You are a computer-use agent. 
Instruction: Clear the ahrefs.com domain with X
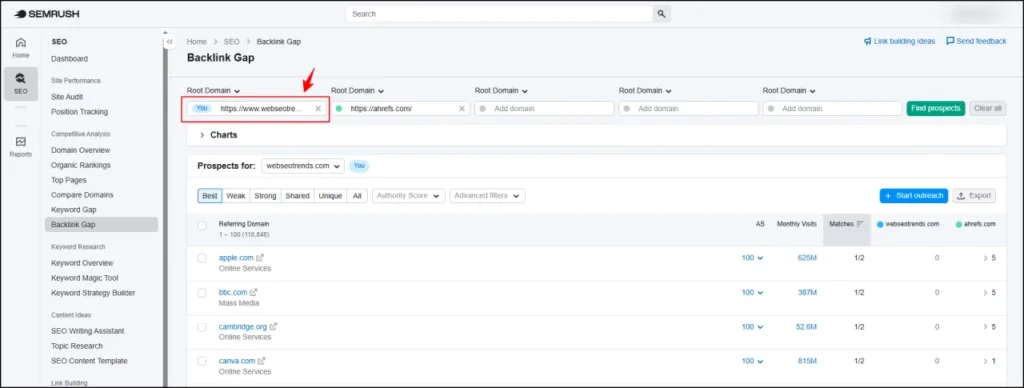coord(462,108)
